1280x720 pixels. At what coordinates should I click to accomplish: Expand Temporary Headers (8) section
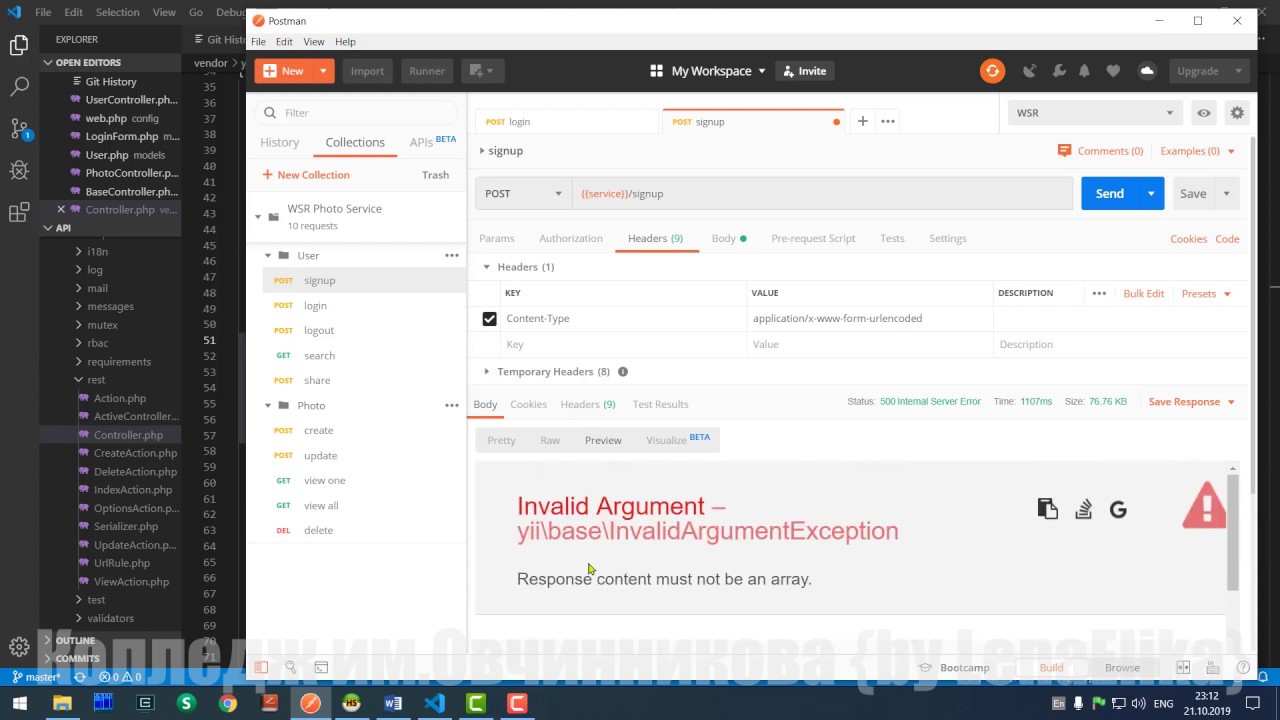click(487, 372)
